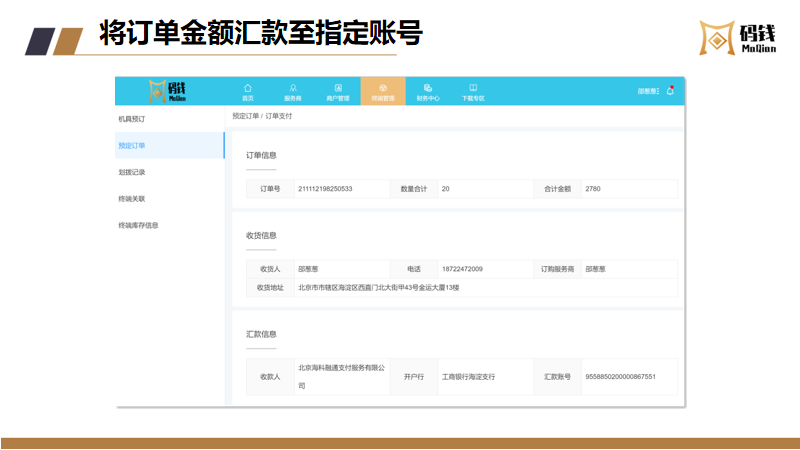Select 预定订单 in the sidebar

coord(132,146)
